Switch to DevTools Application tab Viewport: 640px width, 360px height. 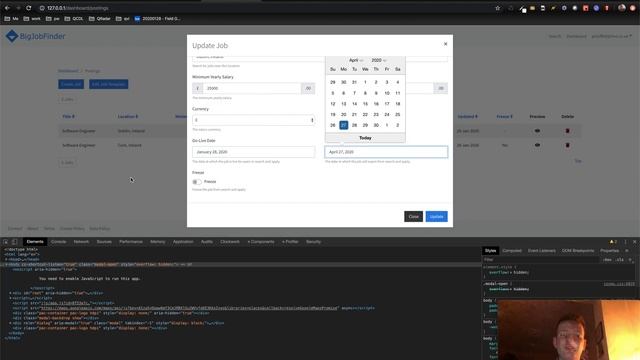tap(183, 242)
